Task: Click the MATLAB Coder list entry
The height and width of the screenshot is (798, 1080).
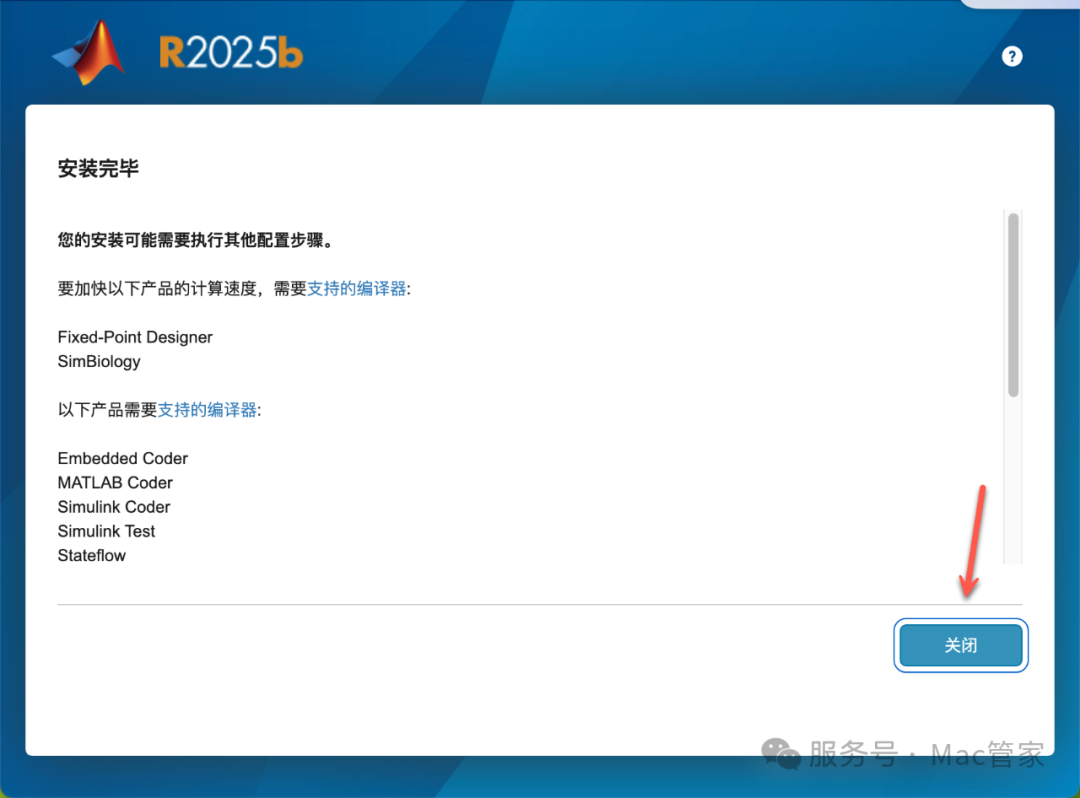Action: point(114,482)
